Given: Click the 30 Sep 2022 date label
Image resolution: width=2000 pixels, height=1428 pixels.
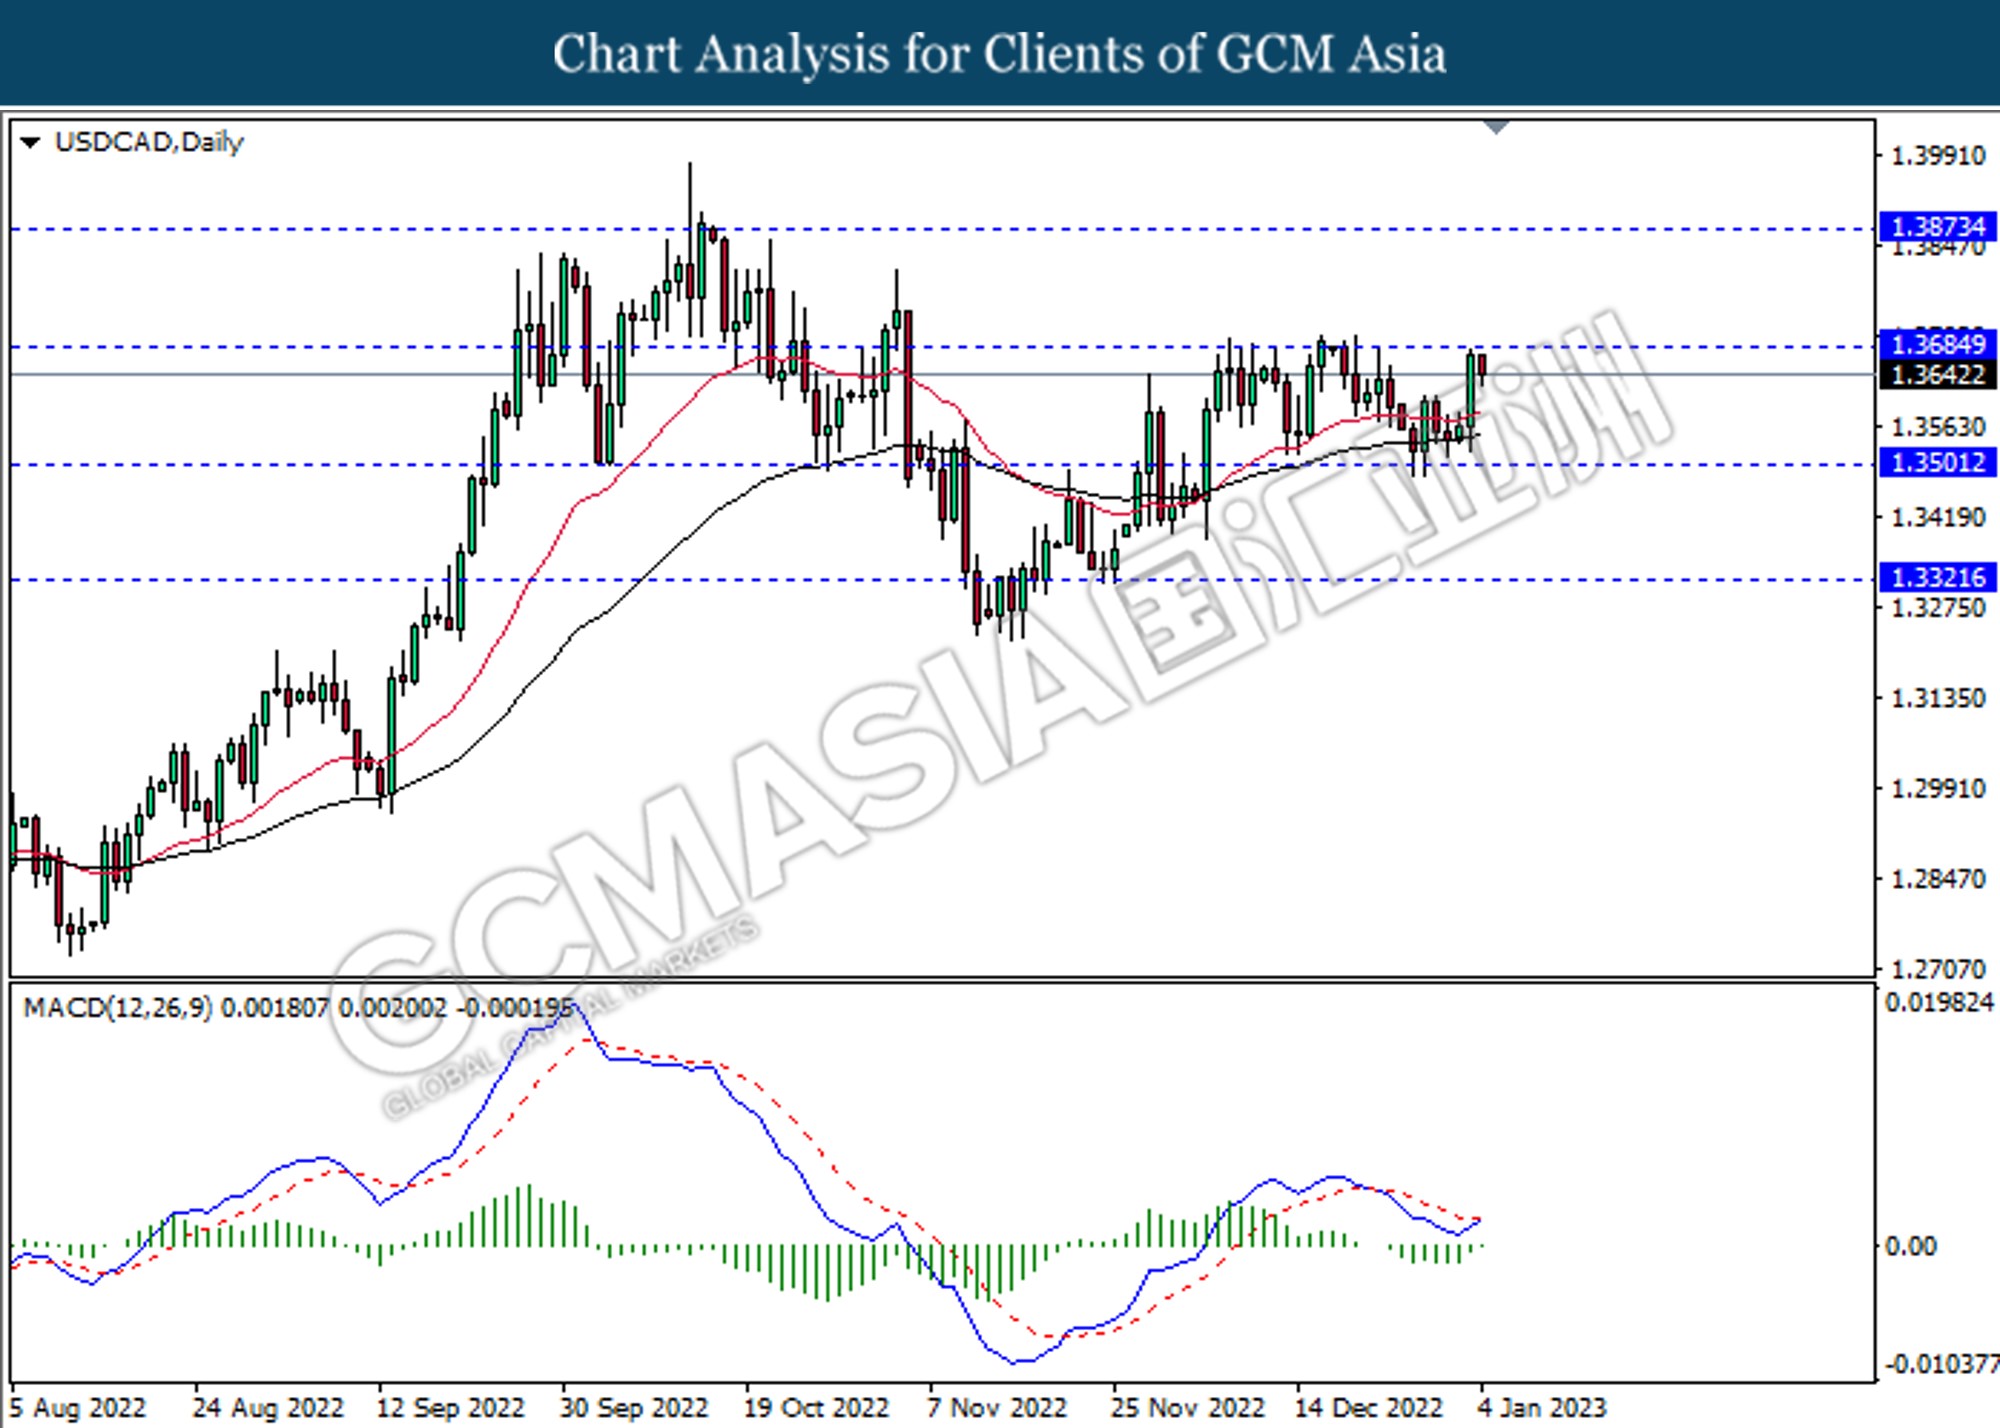Looking at the screenshot, I should point(634,1408).
